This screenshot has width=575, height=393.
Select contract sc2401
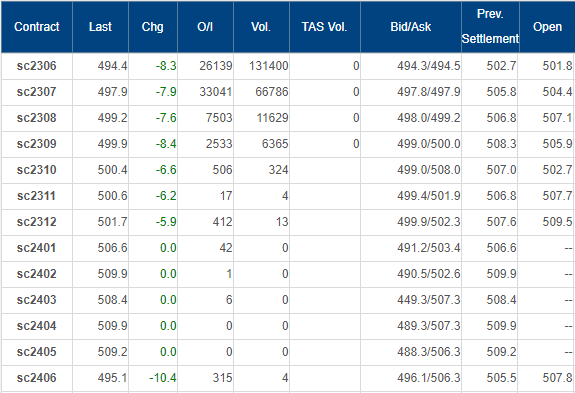[37, 248]
